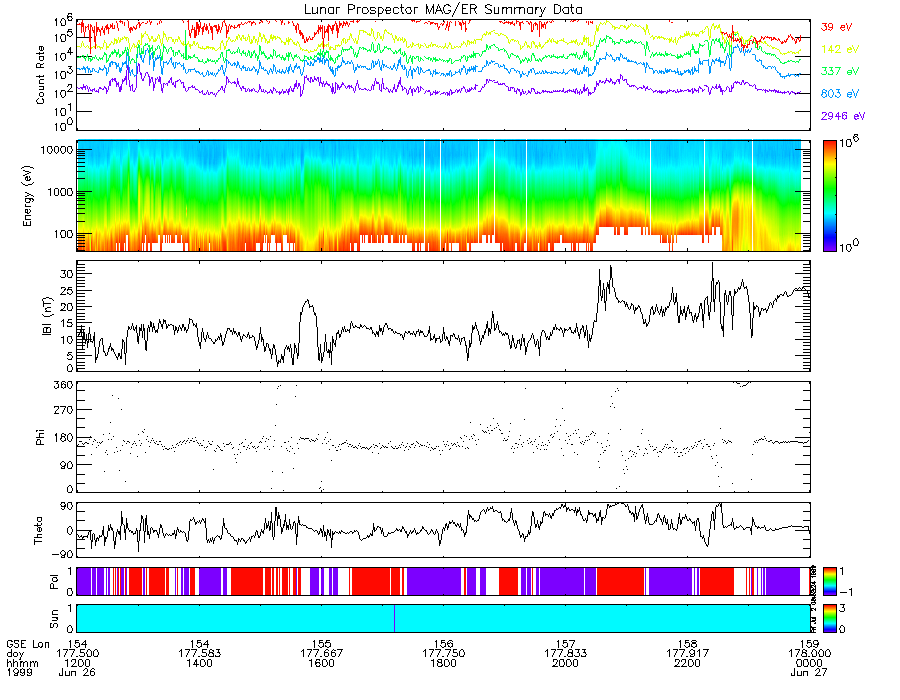900x700 pixels.
Task: Click the '0000' time tick label
Action: [809, 663]
